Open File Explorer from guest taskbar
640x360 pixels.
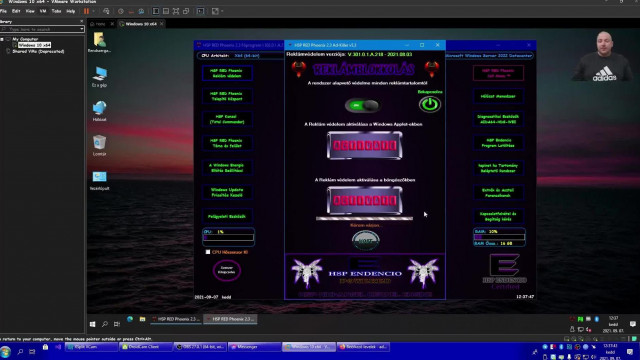pyautogui.click(x=142, y=319)
